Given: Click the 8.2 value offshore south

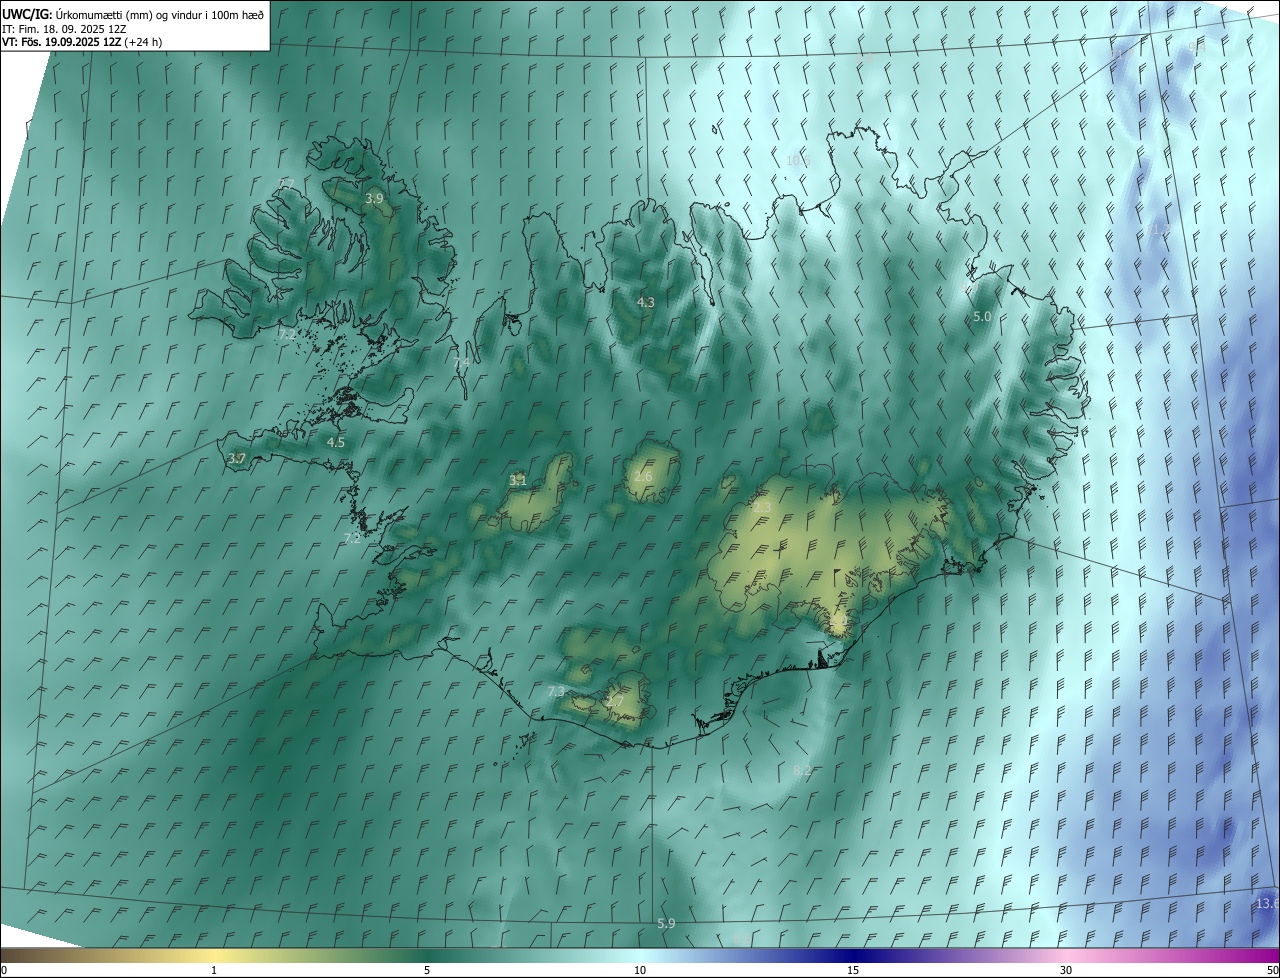Looking at the screenshot, I should [x=802, y=771].
